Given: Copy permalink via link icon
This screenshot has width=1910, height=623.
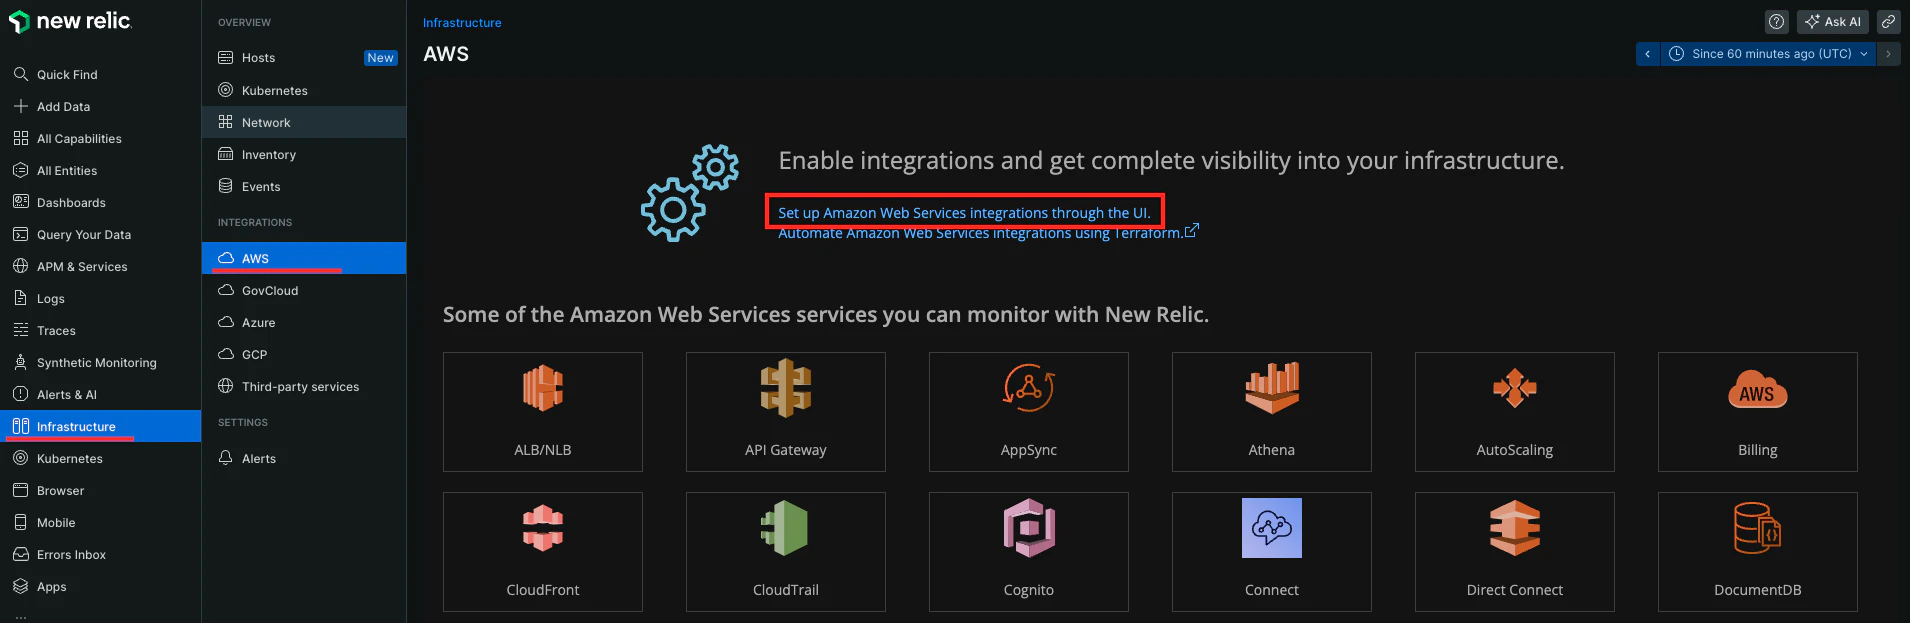Looking at the screenshot, I should click(1888, 22).
